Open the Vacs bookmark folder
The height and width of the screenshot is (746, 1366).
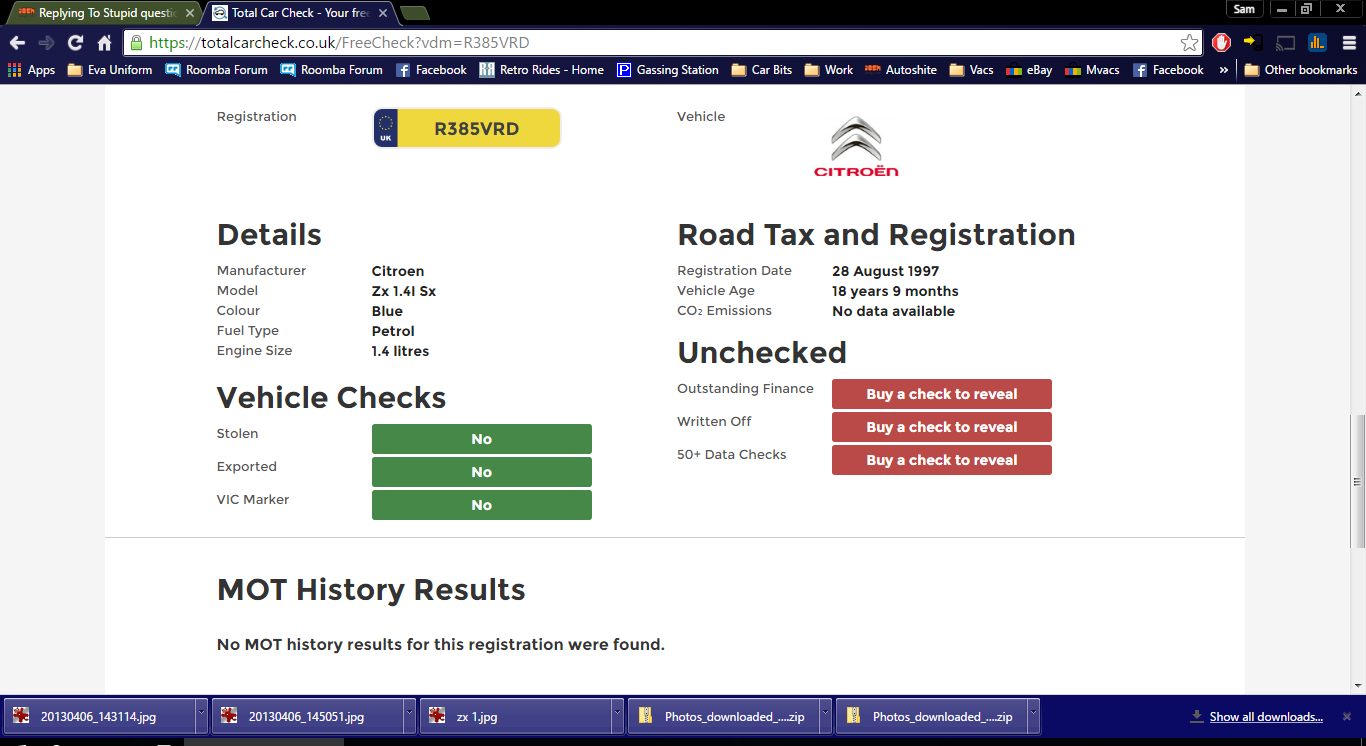971,70
